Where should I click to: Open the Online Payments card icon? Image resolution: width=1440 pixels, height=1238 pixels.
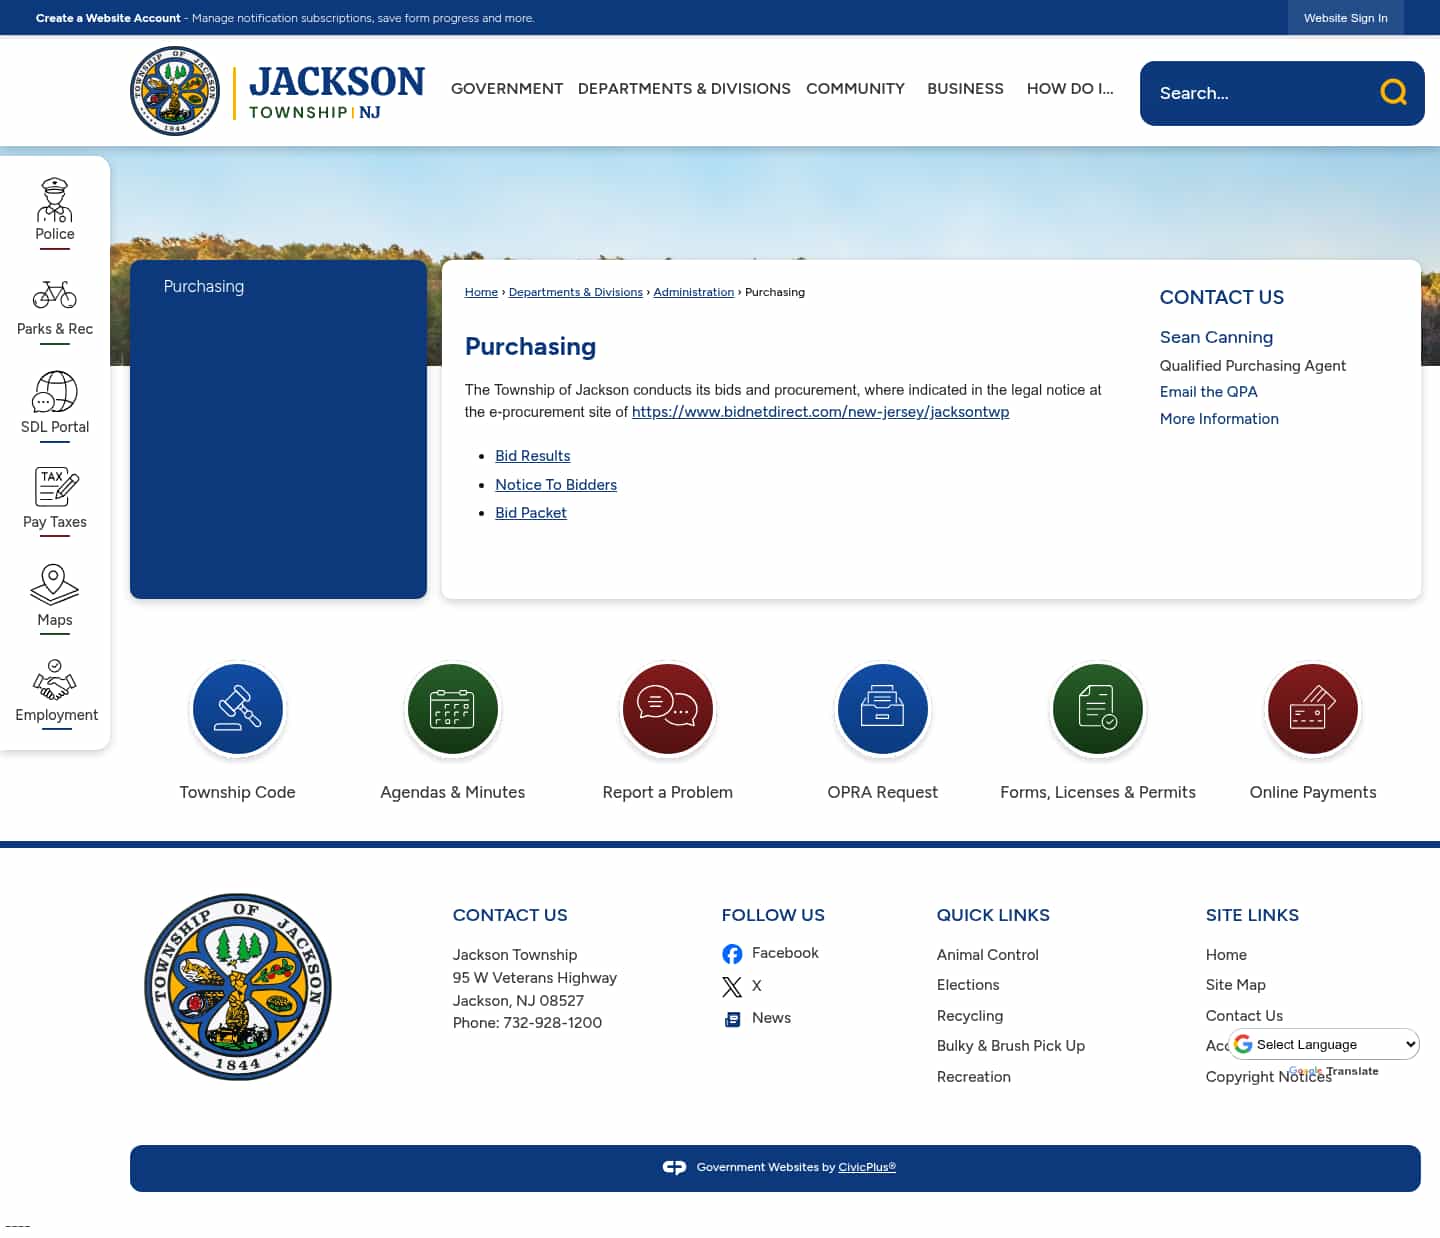(x=1312, y=709)
